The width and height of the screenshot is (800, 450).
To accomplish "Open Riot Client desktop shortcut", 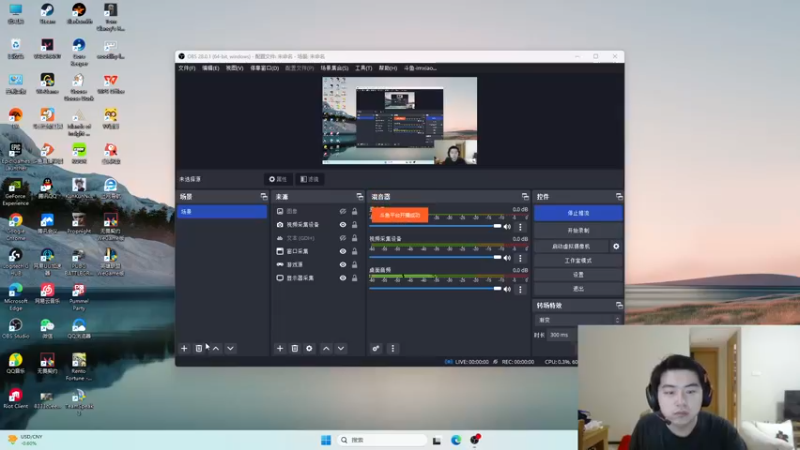I will [15, 398].
